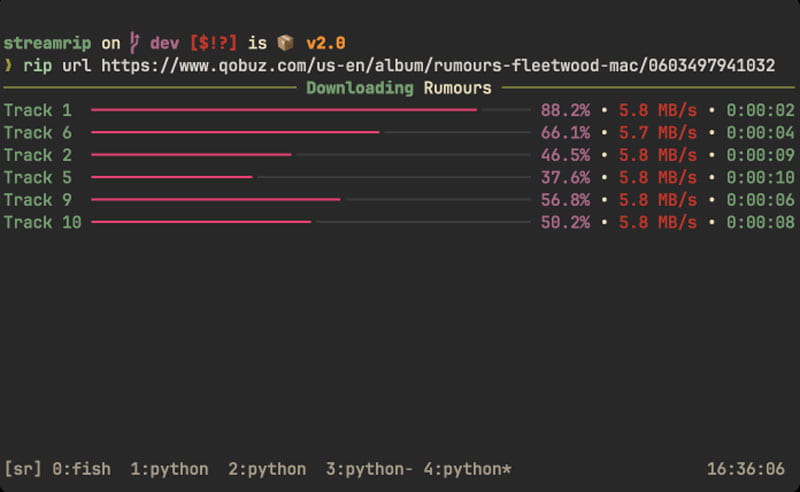Click the git branch symbol before dev
The image size is (800, 492).
[135, 43]
